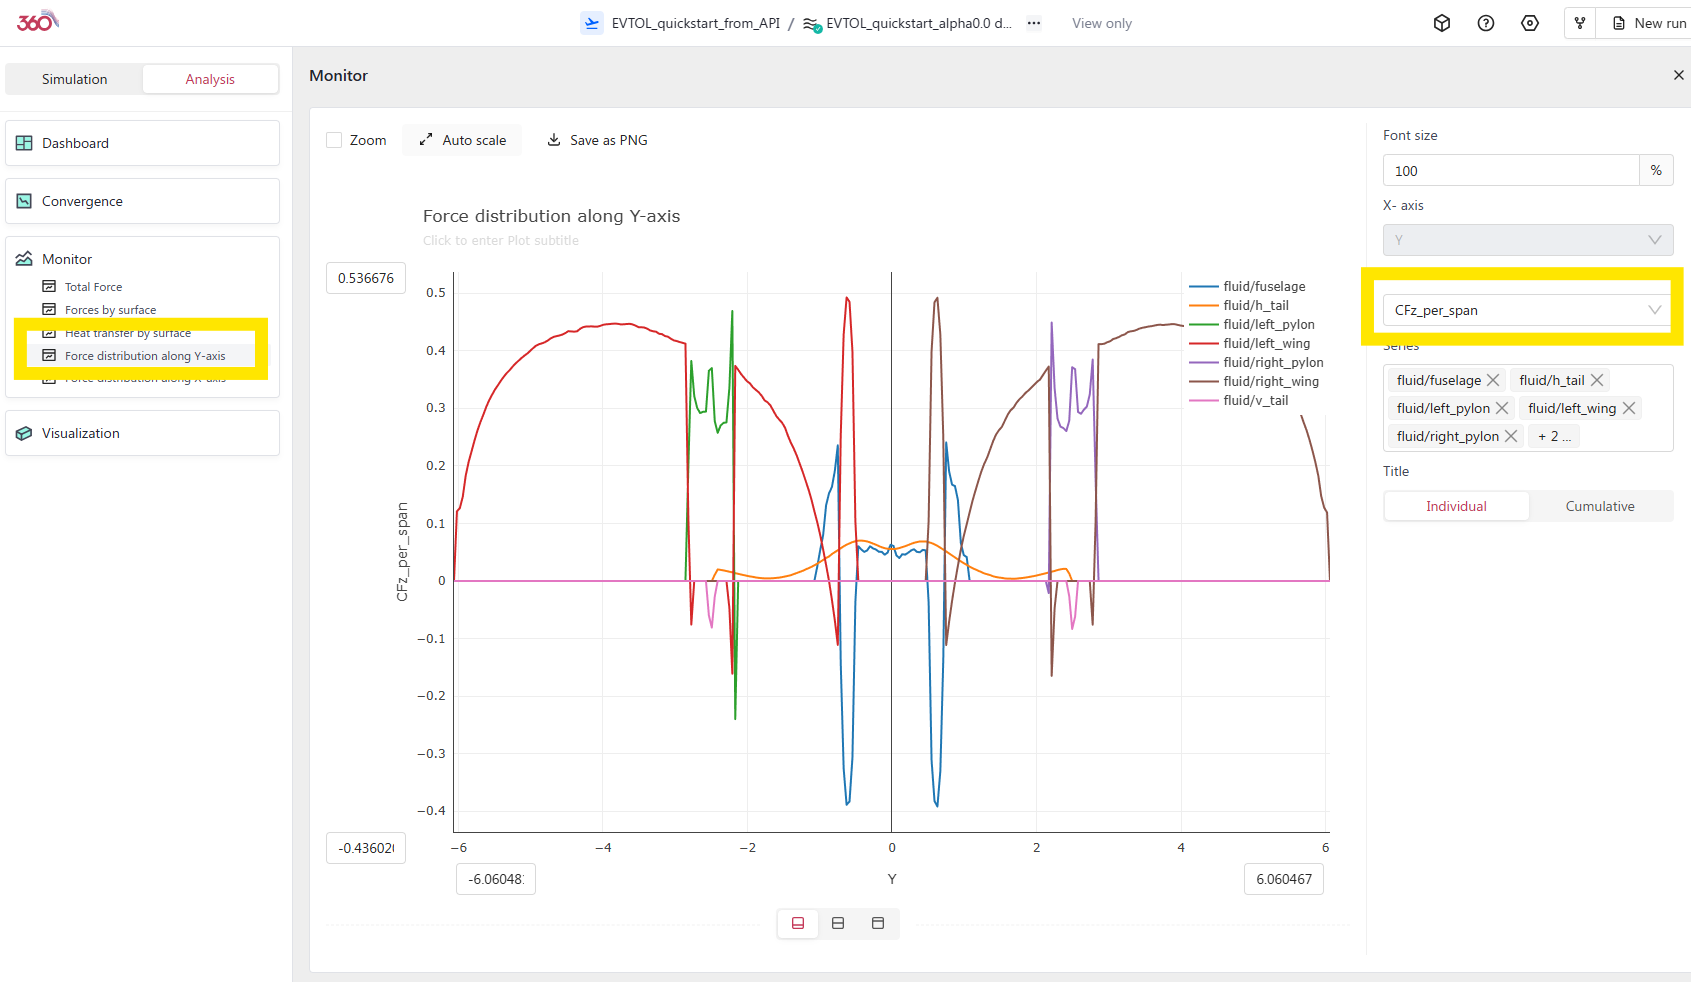Select the middle split layout icon below plot
1691x982 pixels.
click(x=838, y=923)
